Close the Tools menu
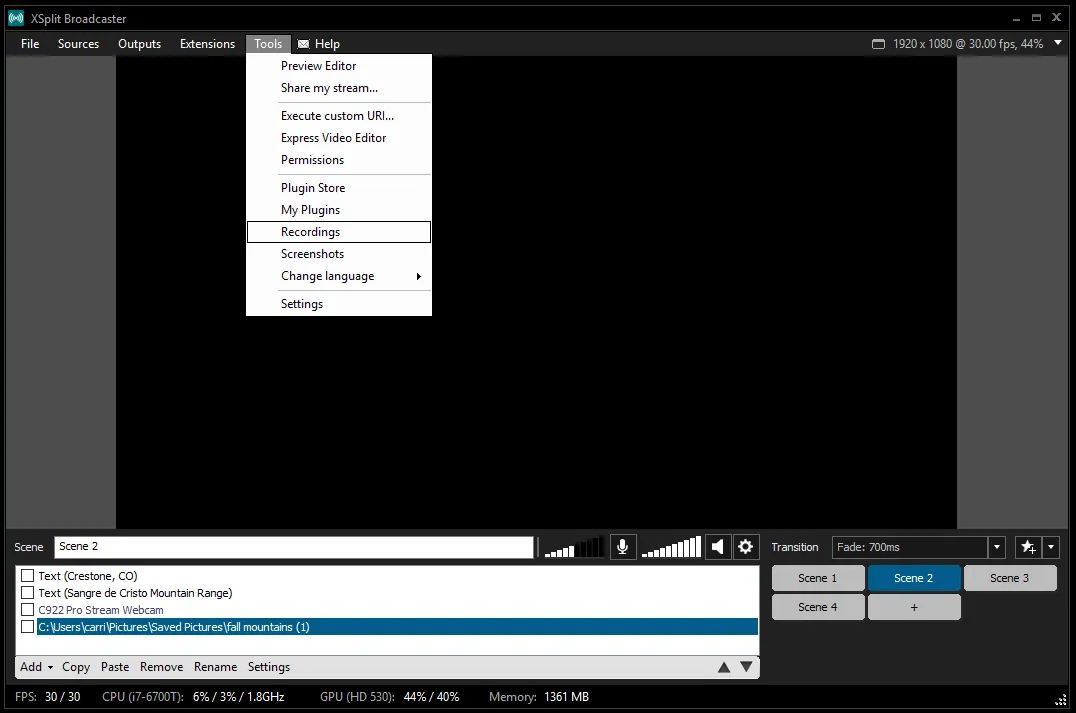The width and height of the screenshot is (1076, 713). click(268, 44)
